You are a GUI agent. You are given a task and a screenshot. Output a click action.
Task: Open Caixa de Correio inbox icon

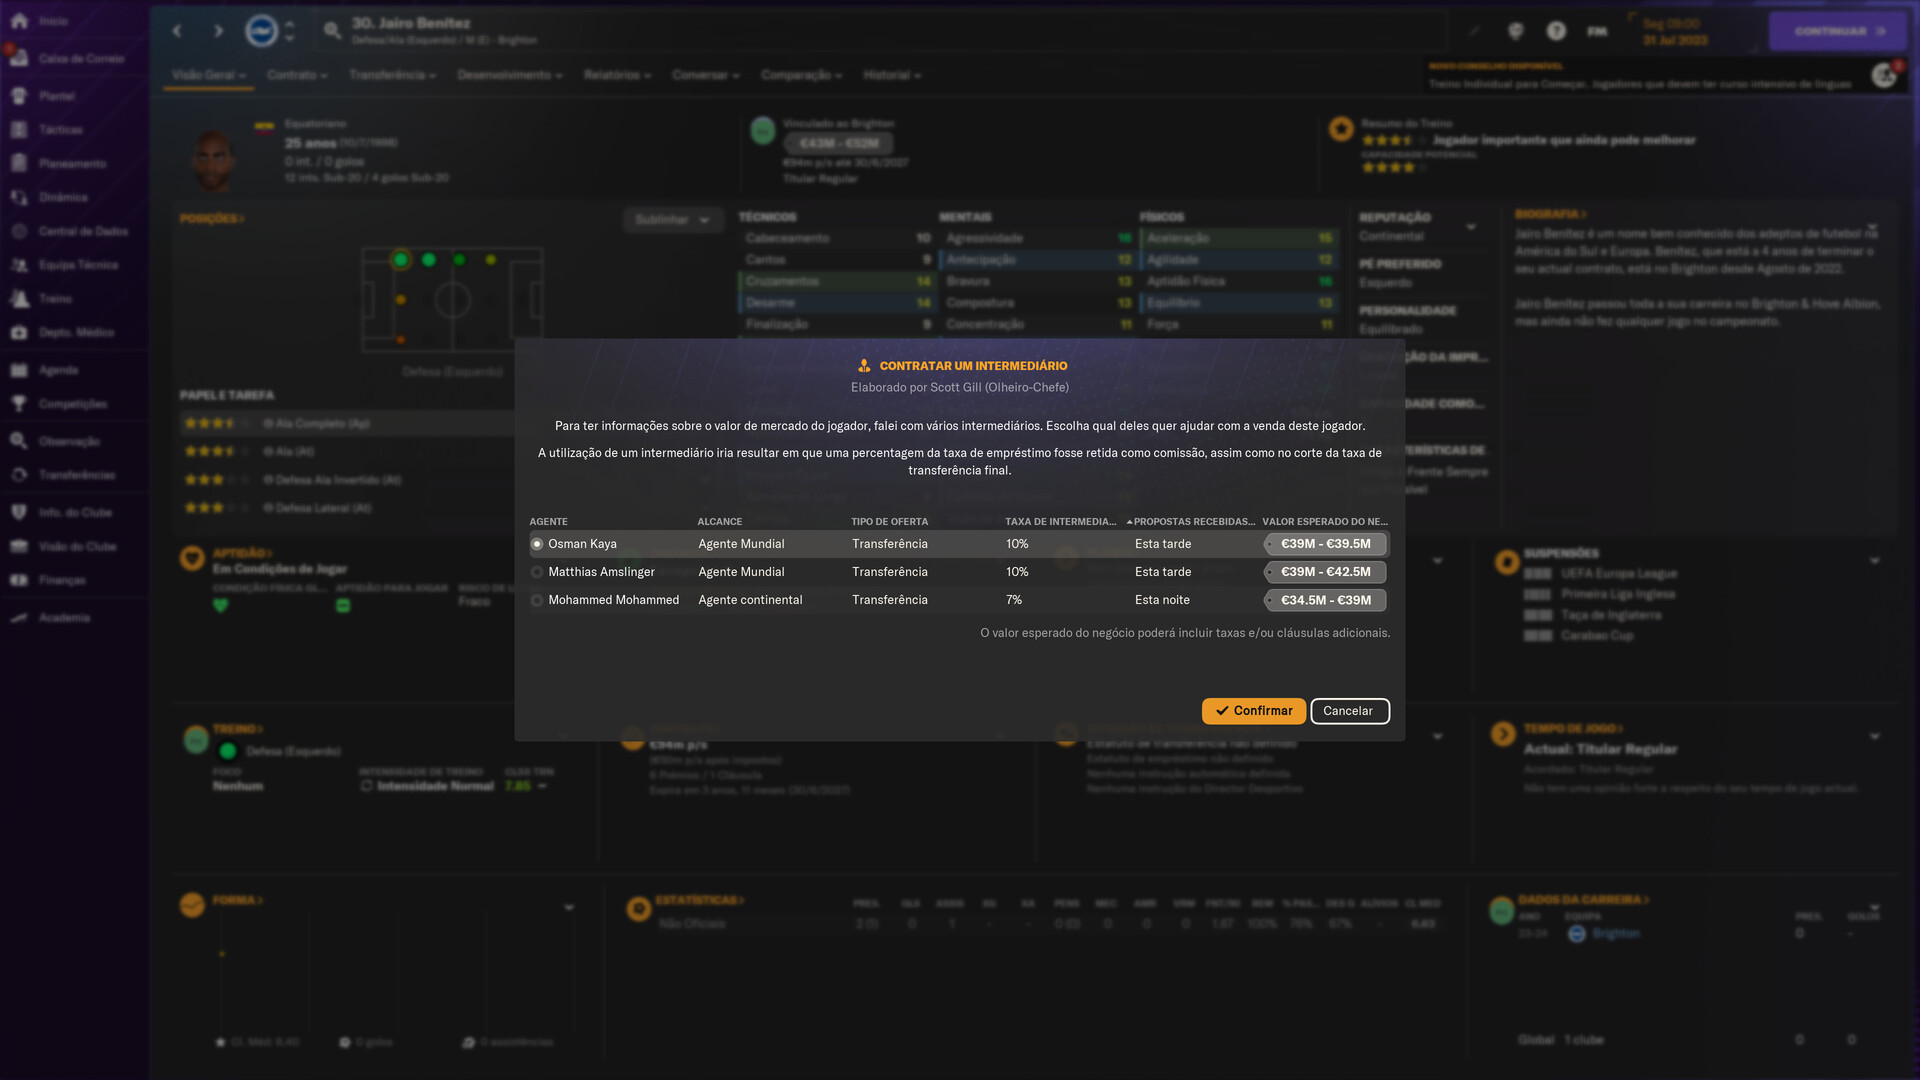tap(19, 58)
